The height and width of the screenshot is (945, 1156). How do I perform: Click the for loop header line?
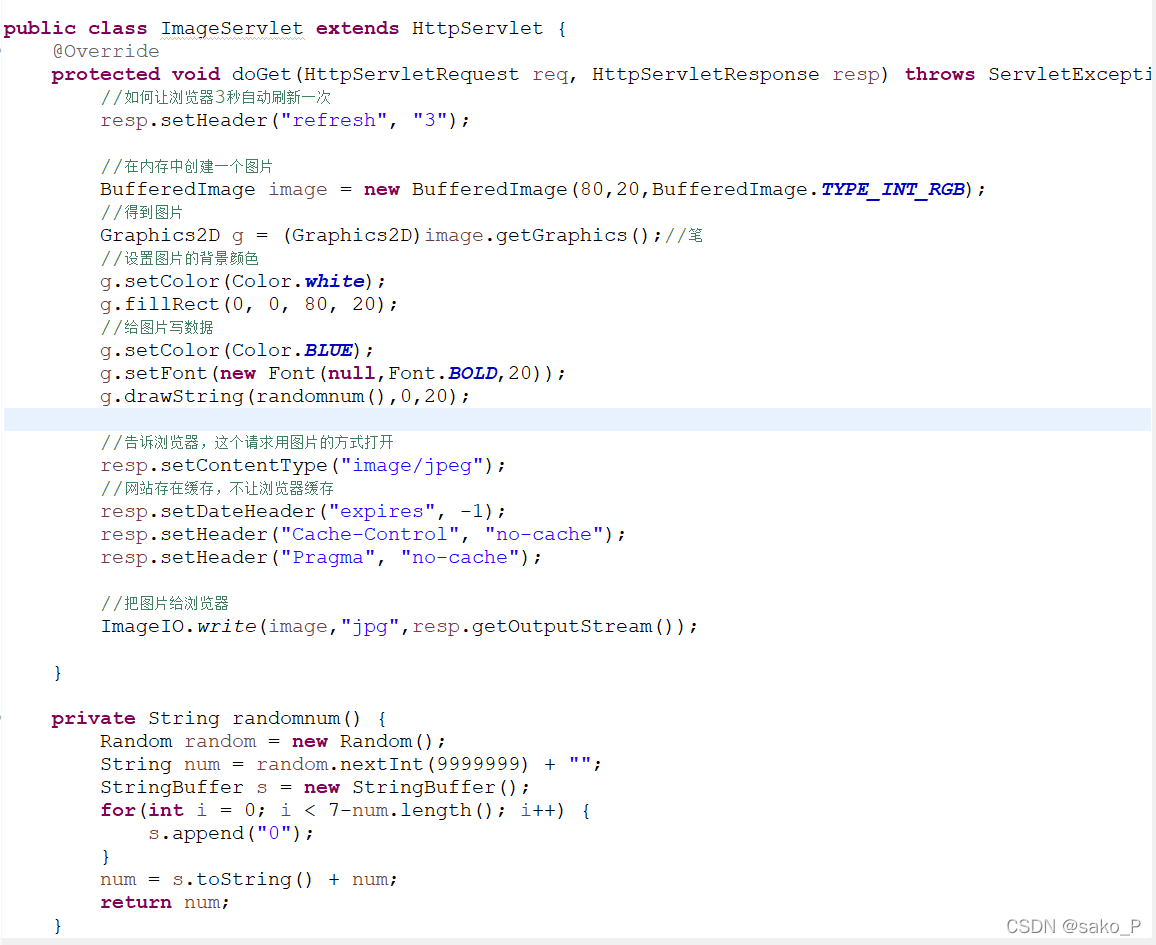pyautogui.click(x=345, y=811)
